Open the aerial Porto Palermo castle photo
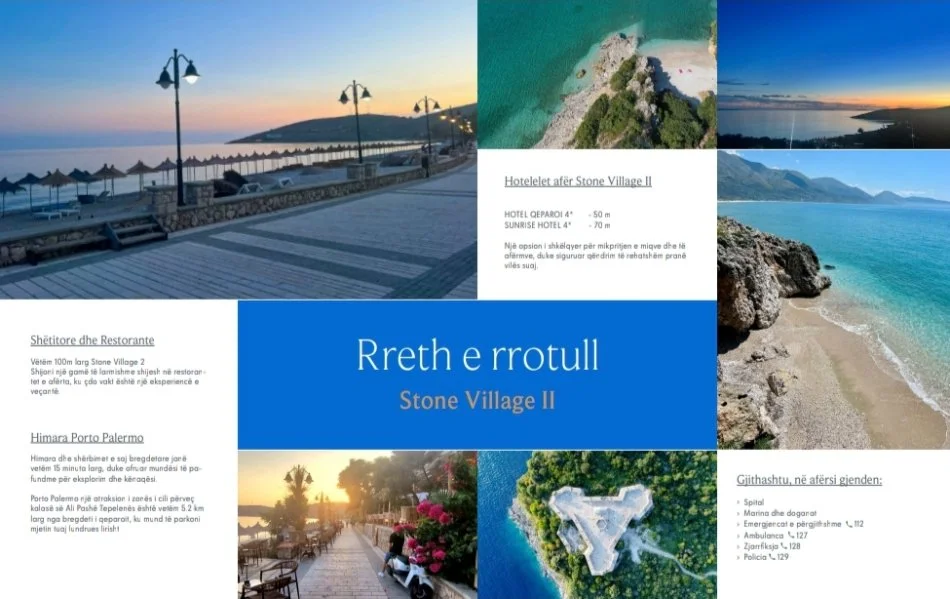950x599 pixels. [x=597, y=524]
